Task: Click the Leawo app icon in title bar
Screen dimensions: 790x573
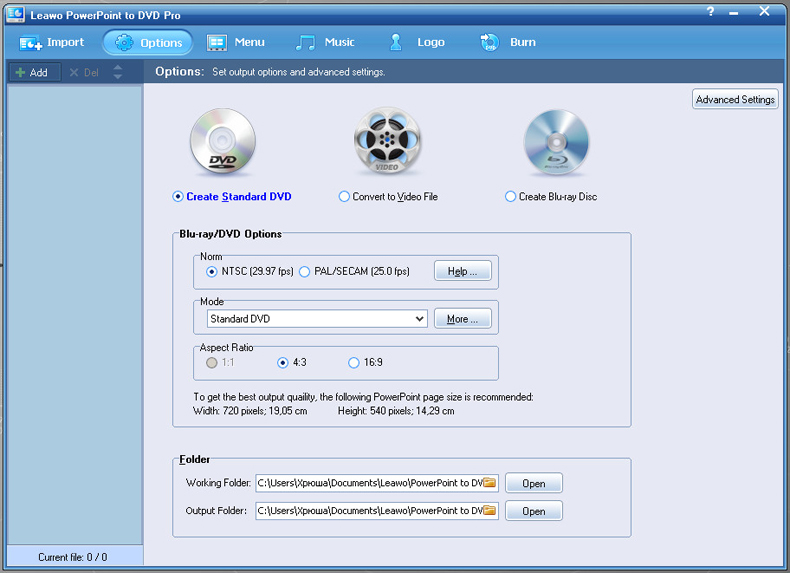Action: tap(15, 14)
